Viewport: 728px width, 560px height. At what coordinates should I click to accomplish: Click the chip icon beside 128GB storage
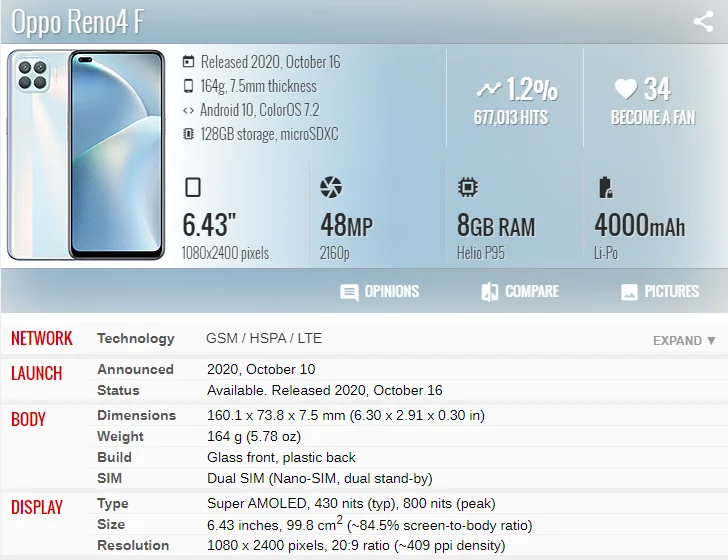(x=188, y=134)
